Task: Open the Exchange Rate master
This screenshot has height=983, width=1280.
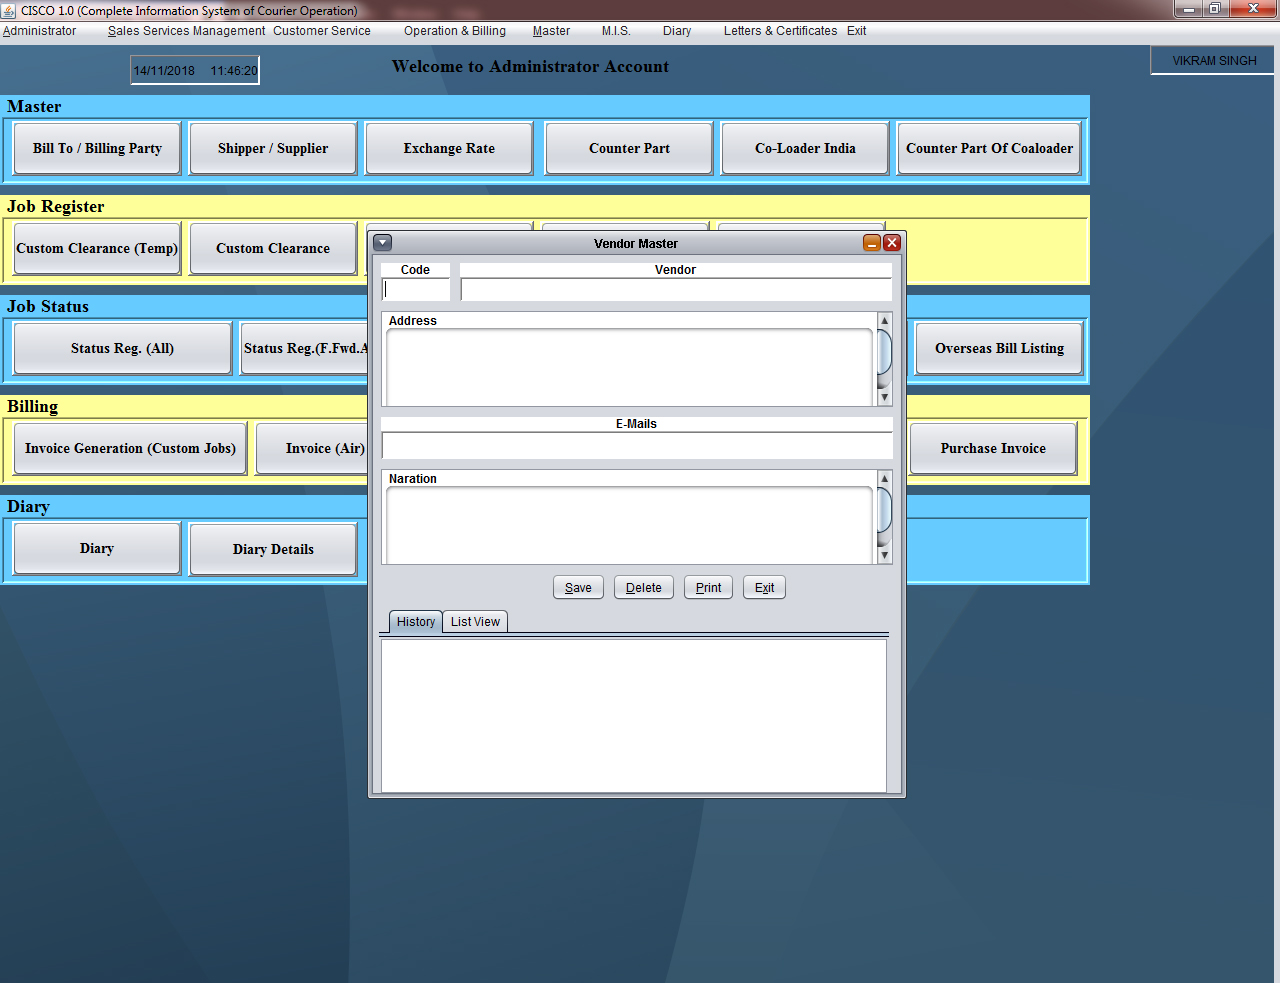Action: pos(449,148)
